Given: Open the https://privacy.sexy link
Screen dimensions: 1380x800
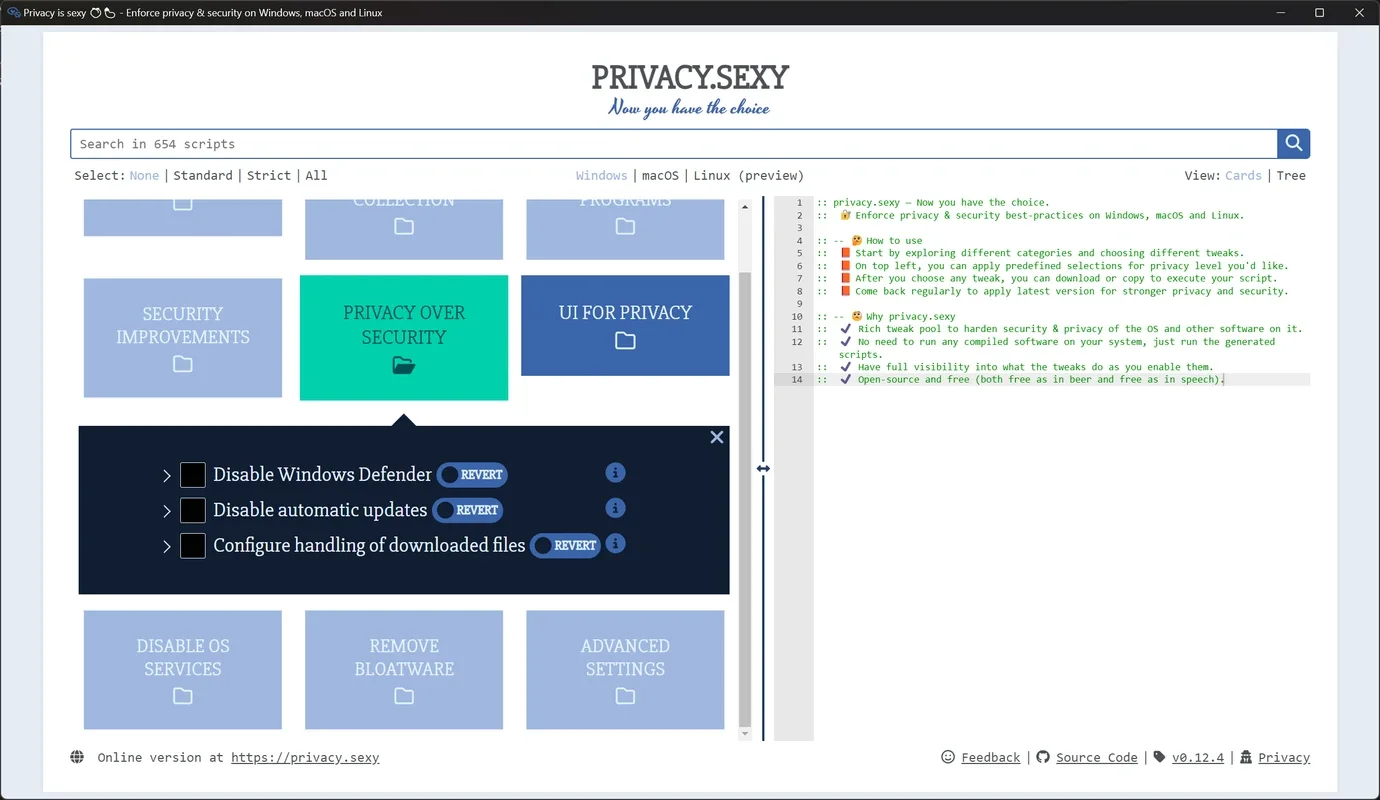Looking at the screenshot, I should tap(305, 757).
